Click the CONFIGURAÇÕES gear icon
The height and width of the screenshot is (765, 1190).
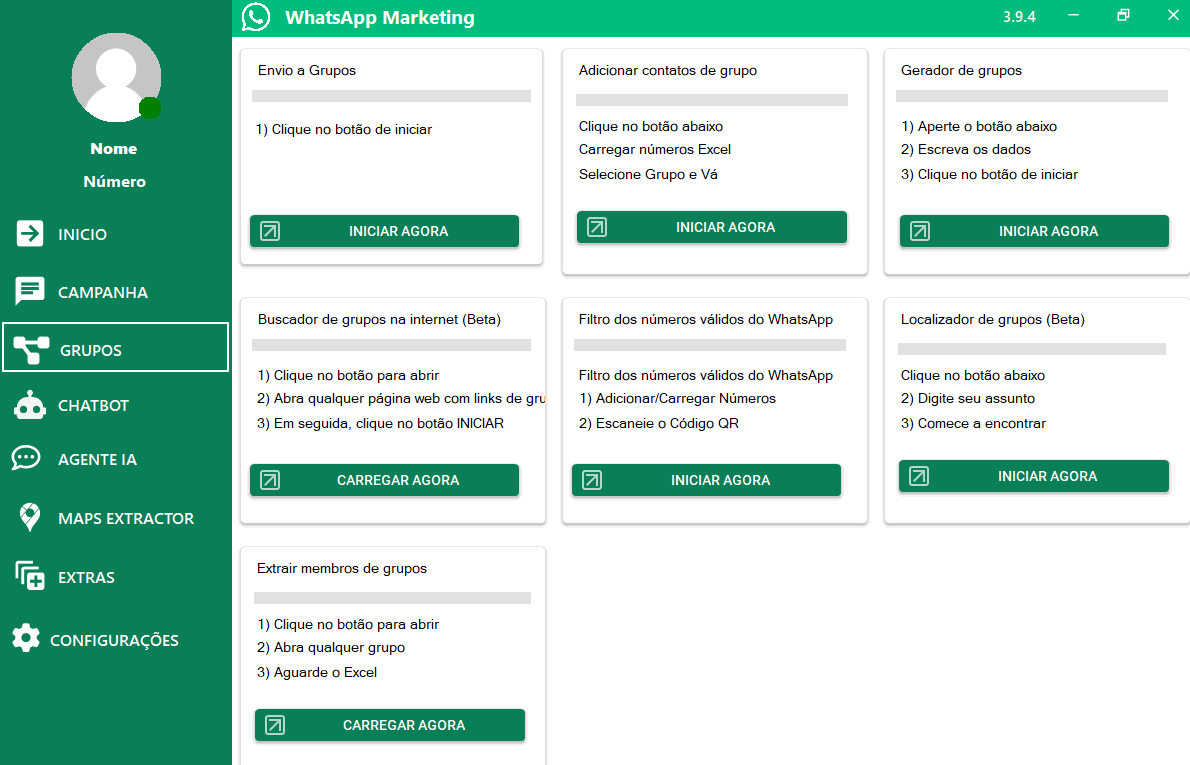[x=26, y=638]
